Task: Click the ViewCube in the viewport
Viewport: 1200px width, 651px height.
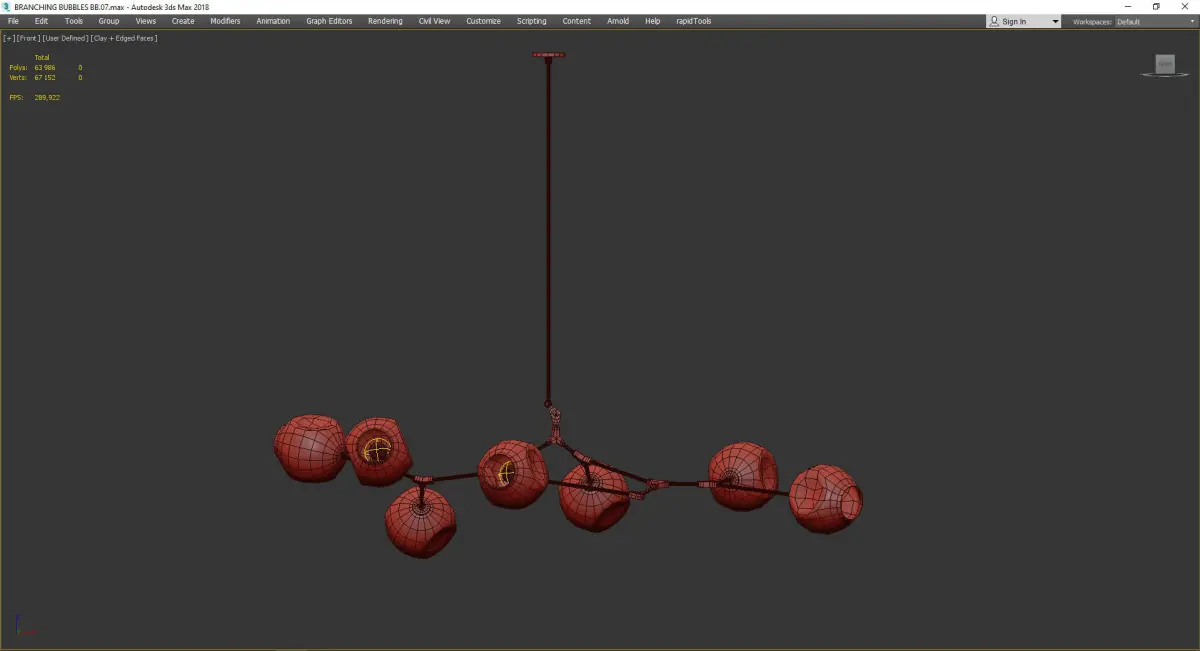Action: (1165, 64)
